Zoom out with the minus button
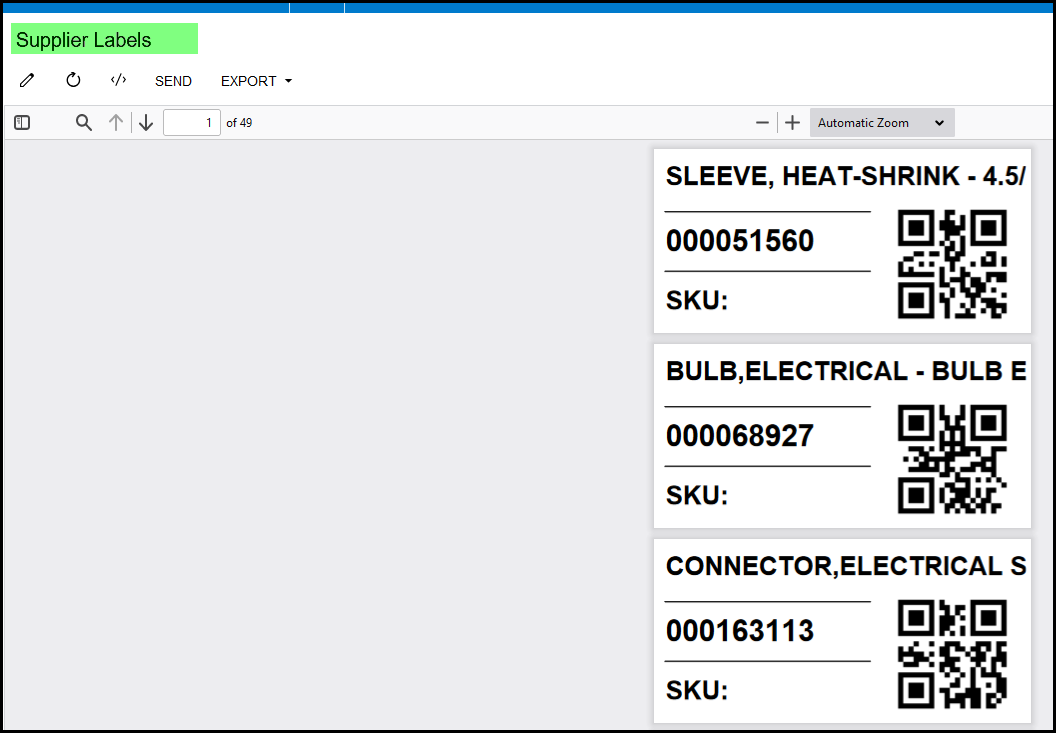The width and height of the screenshot is (1056, 733). coord(762,123)
